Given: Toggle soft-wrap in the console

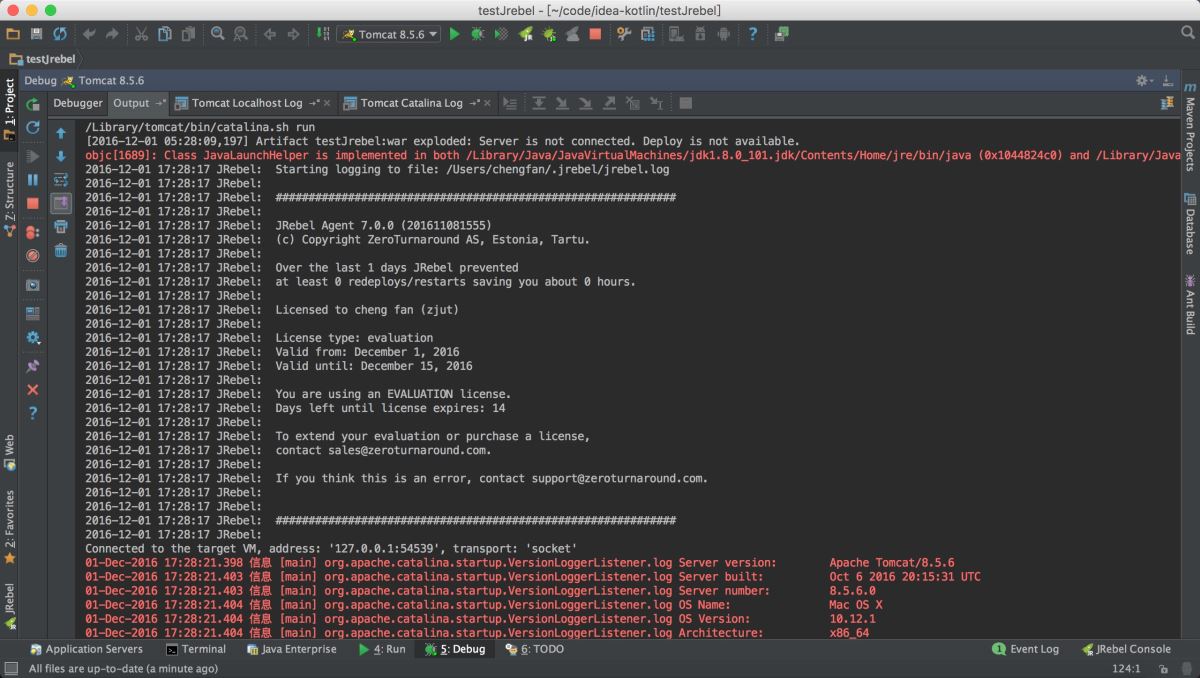Looking at the screenshot, I should click(61, 180).
